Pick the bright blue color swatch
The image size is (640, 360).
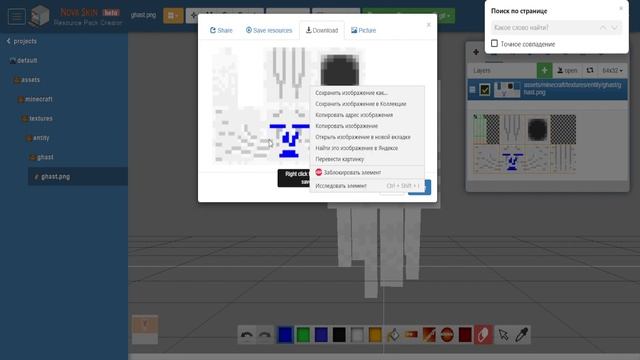[x=285, y=335]
